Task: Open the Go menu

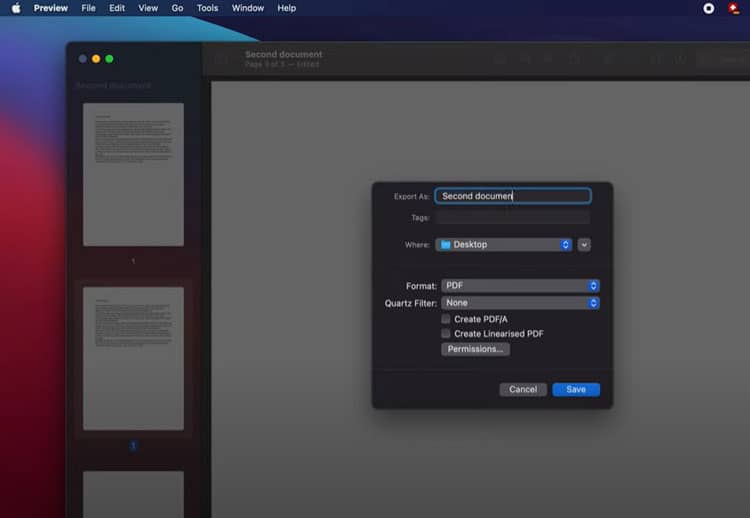Action: coord(177,8)
